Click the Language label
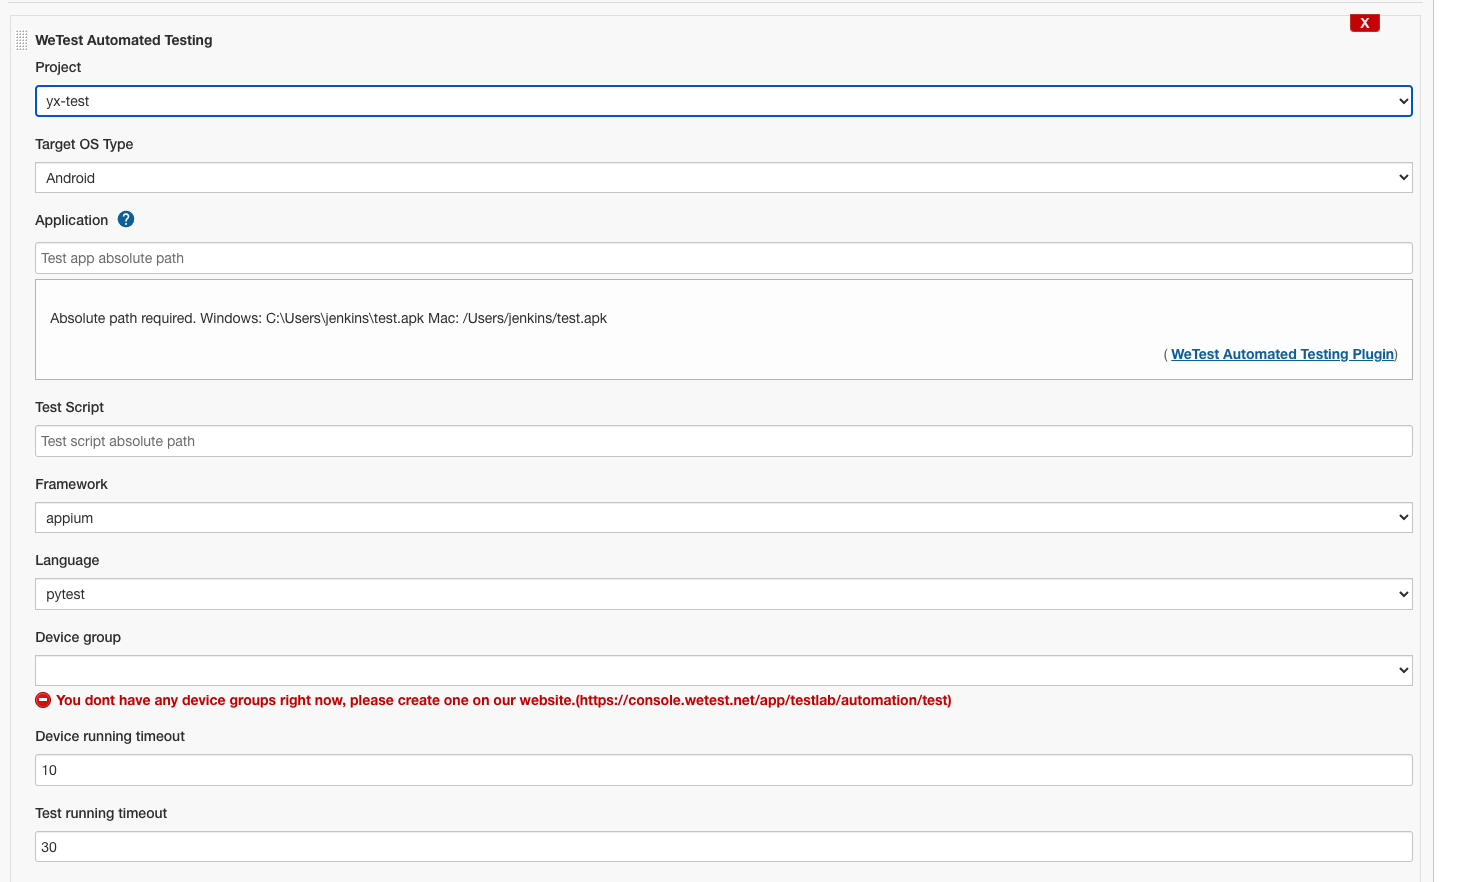This screenshot has height=882, width=1472. point(67,560)
